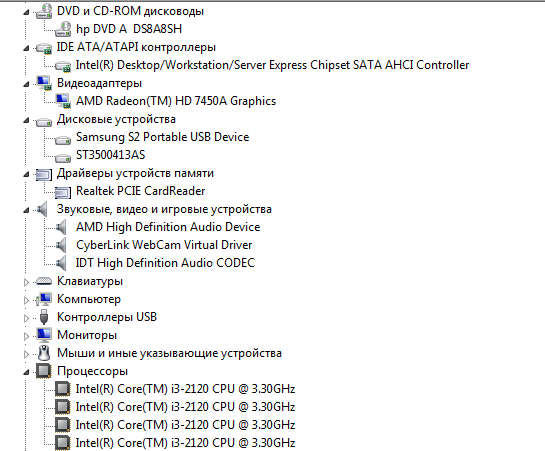Click the USB plug icon for Контроллеры USB
The image size is (545, 451).
click(x=44, y=317)
